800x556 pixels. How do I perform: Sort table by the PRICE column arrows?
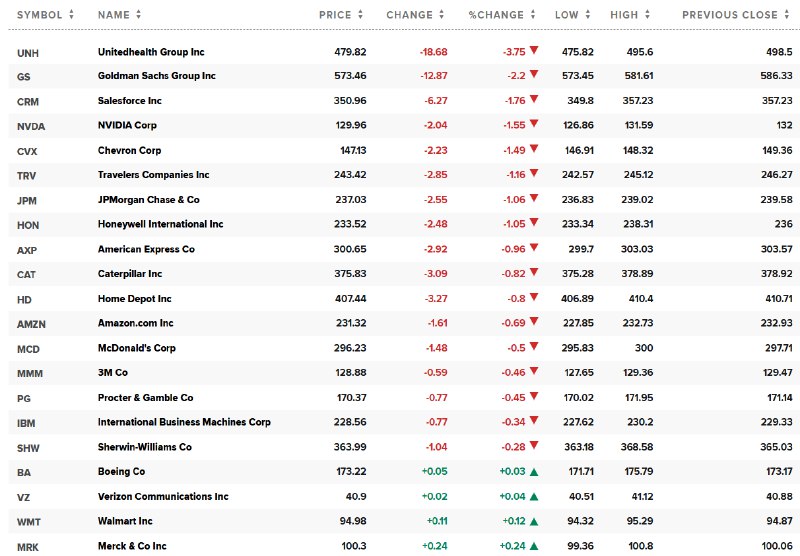360,15
